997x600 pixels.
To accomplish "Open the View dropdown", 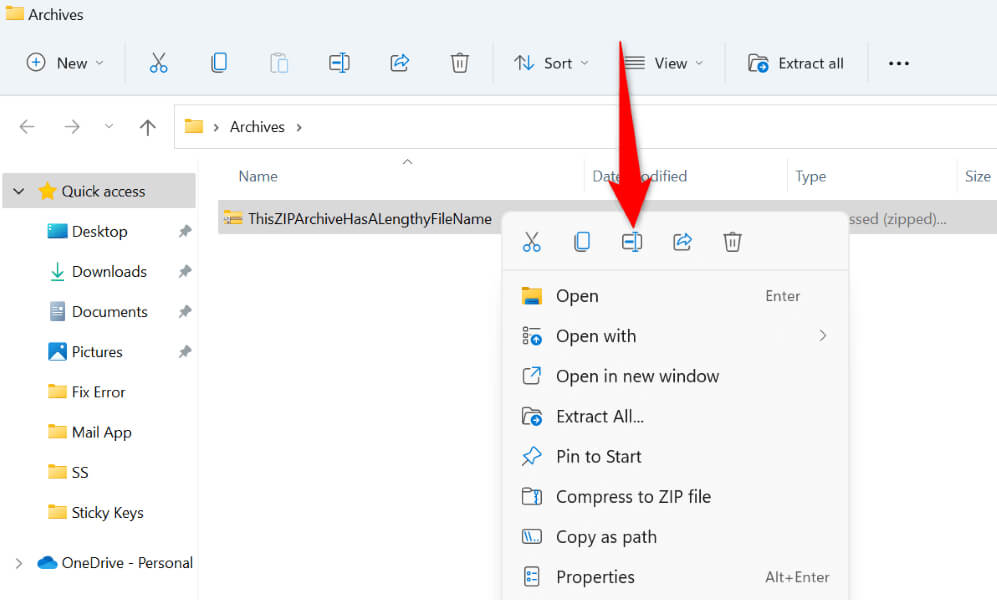I will point(663,63).
